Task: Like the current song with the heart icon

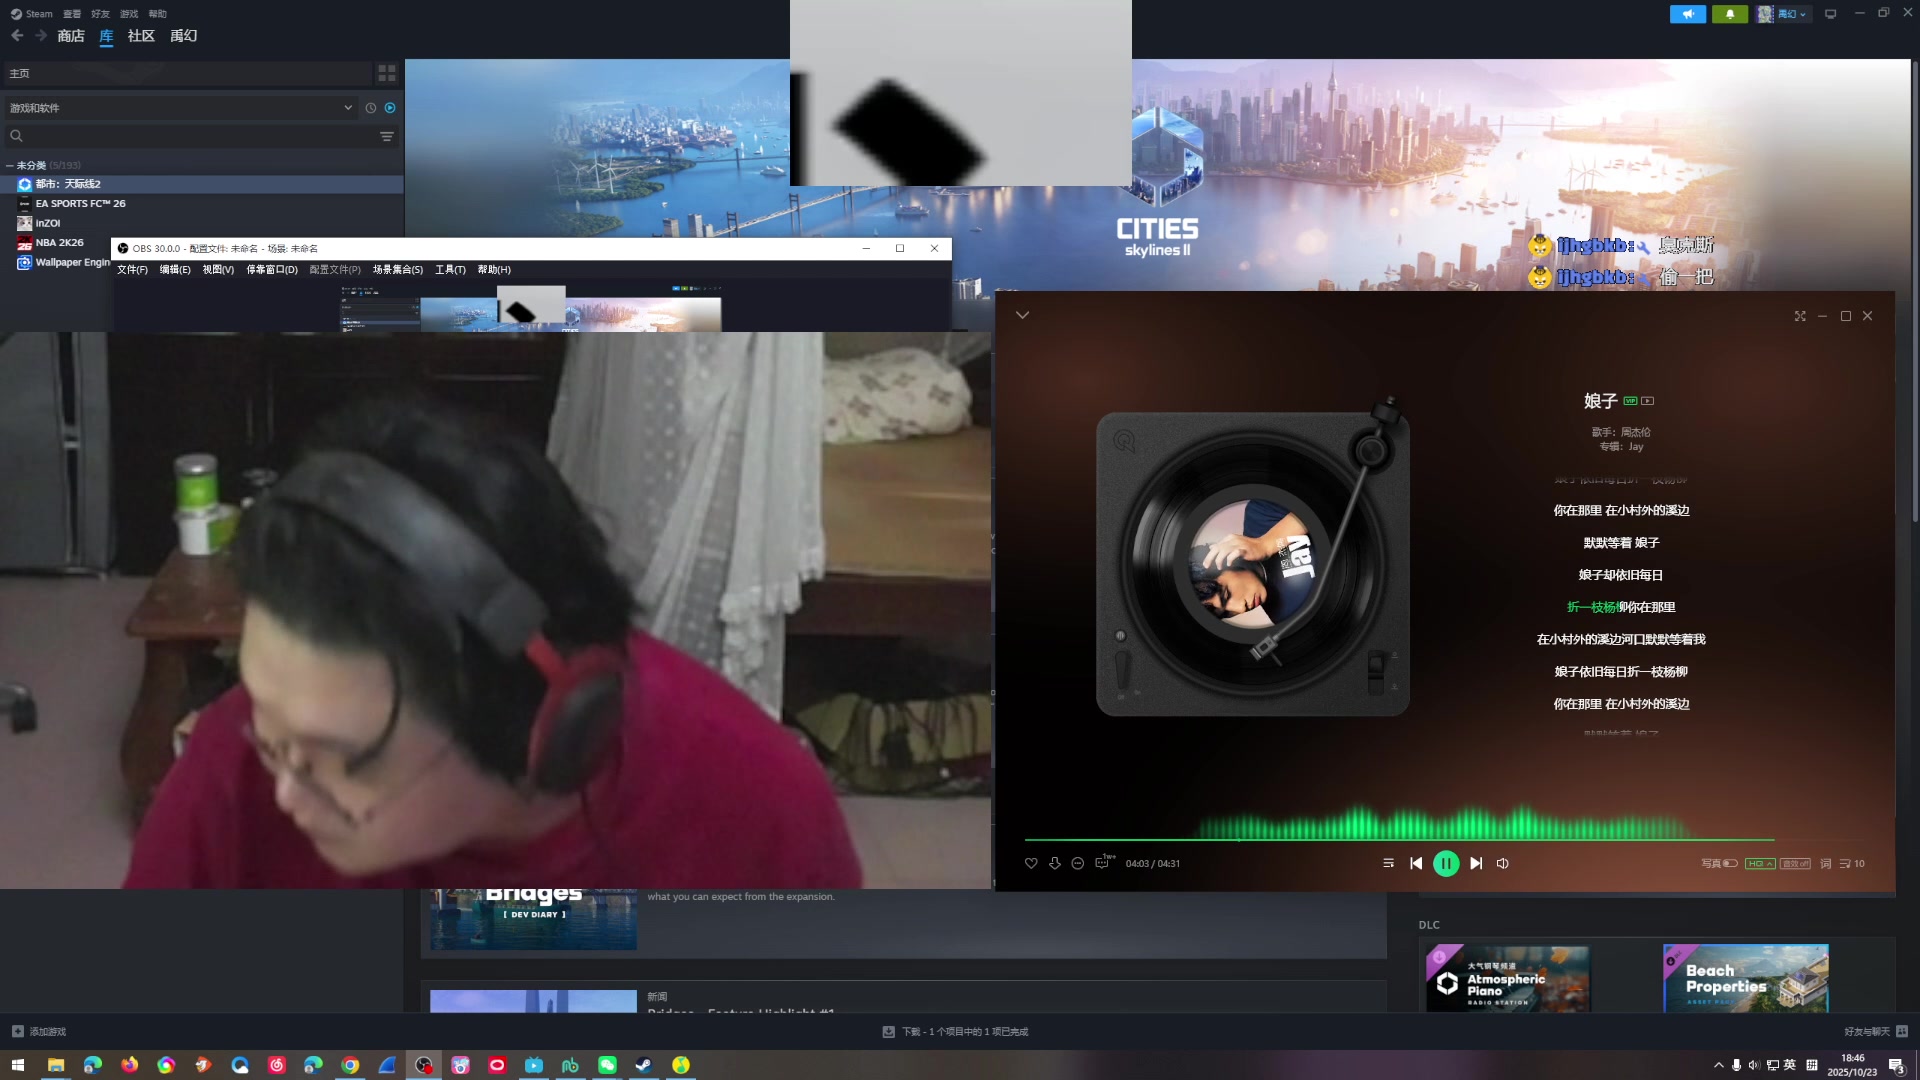Action: click(1031, 863)
